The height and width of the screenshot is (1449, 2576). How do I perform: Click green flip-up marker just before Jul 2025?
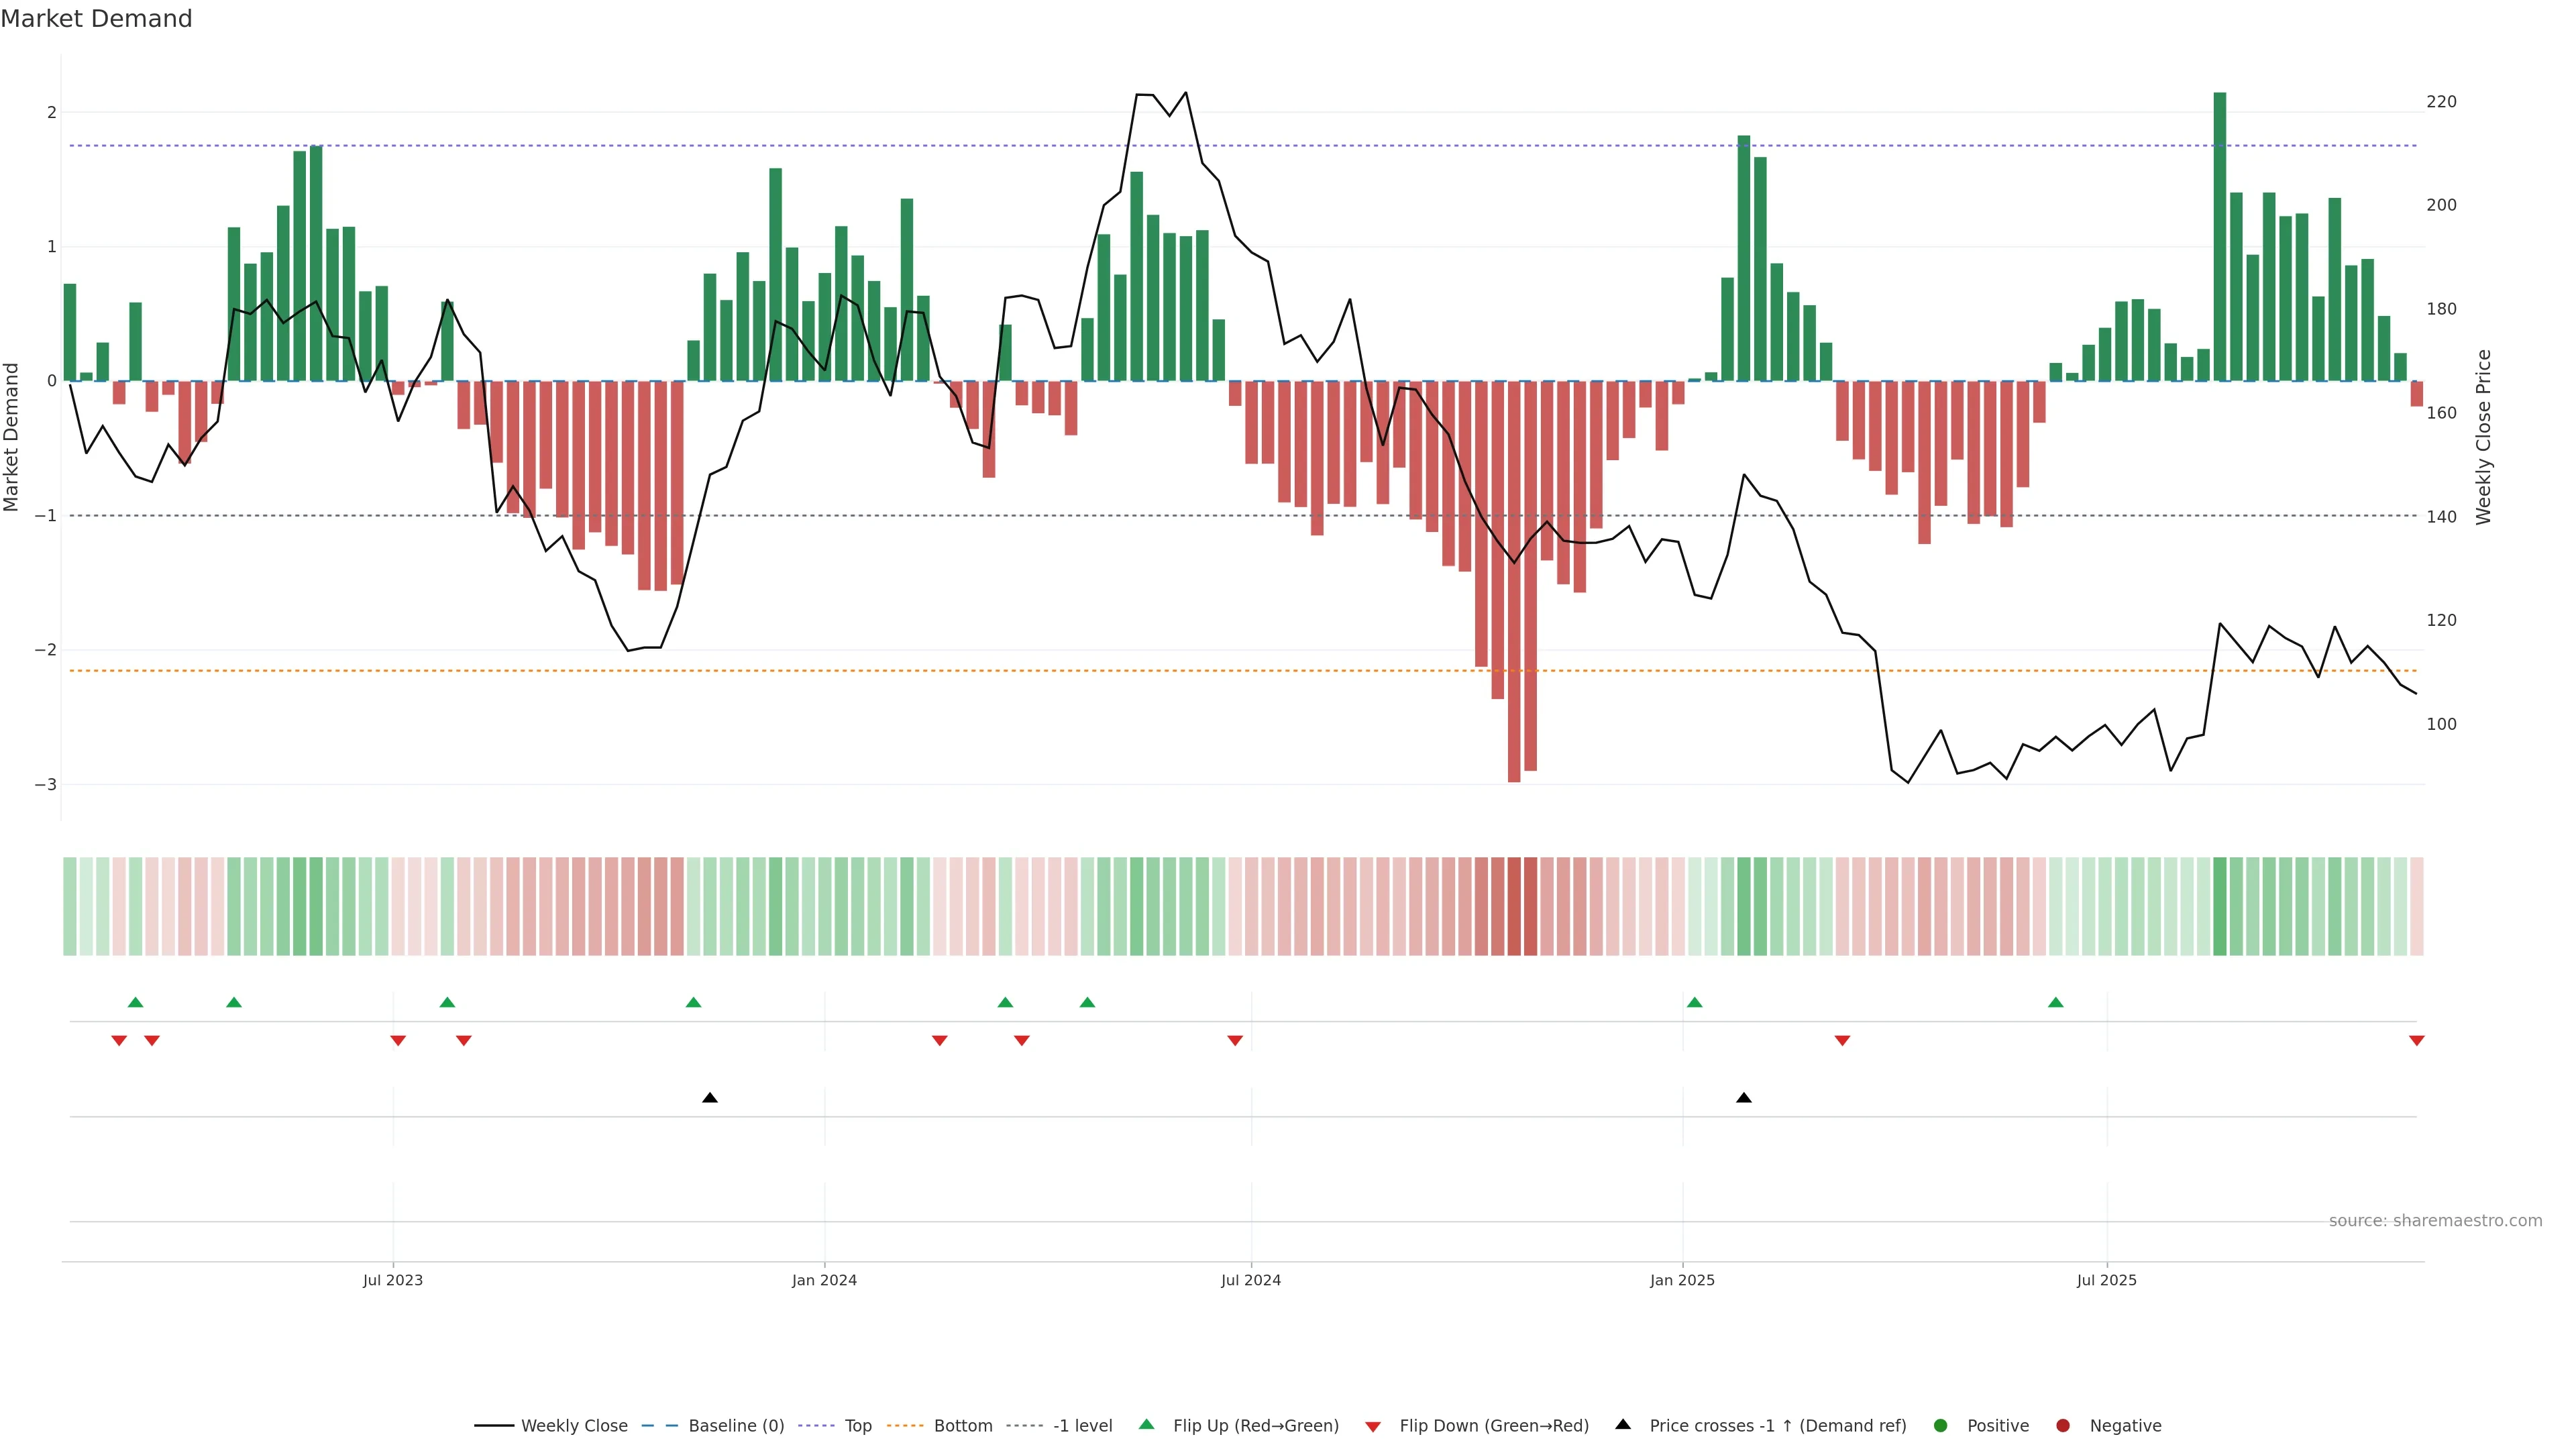[2055, 1002]
